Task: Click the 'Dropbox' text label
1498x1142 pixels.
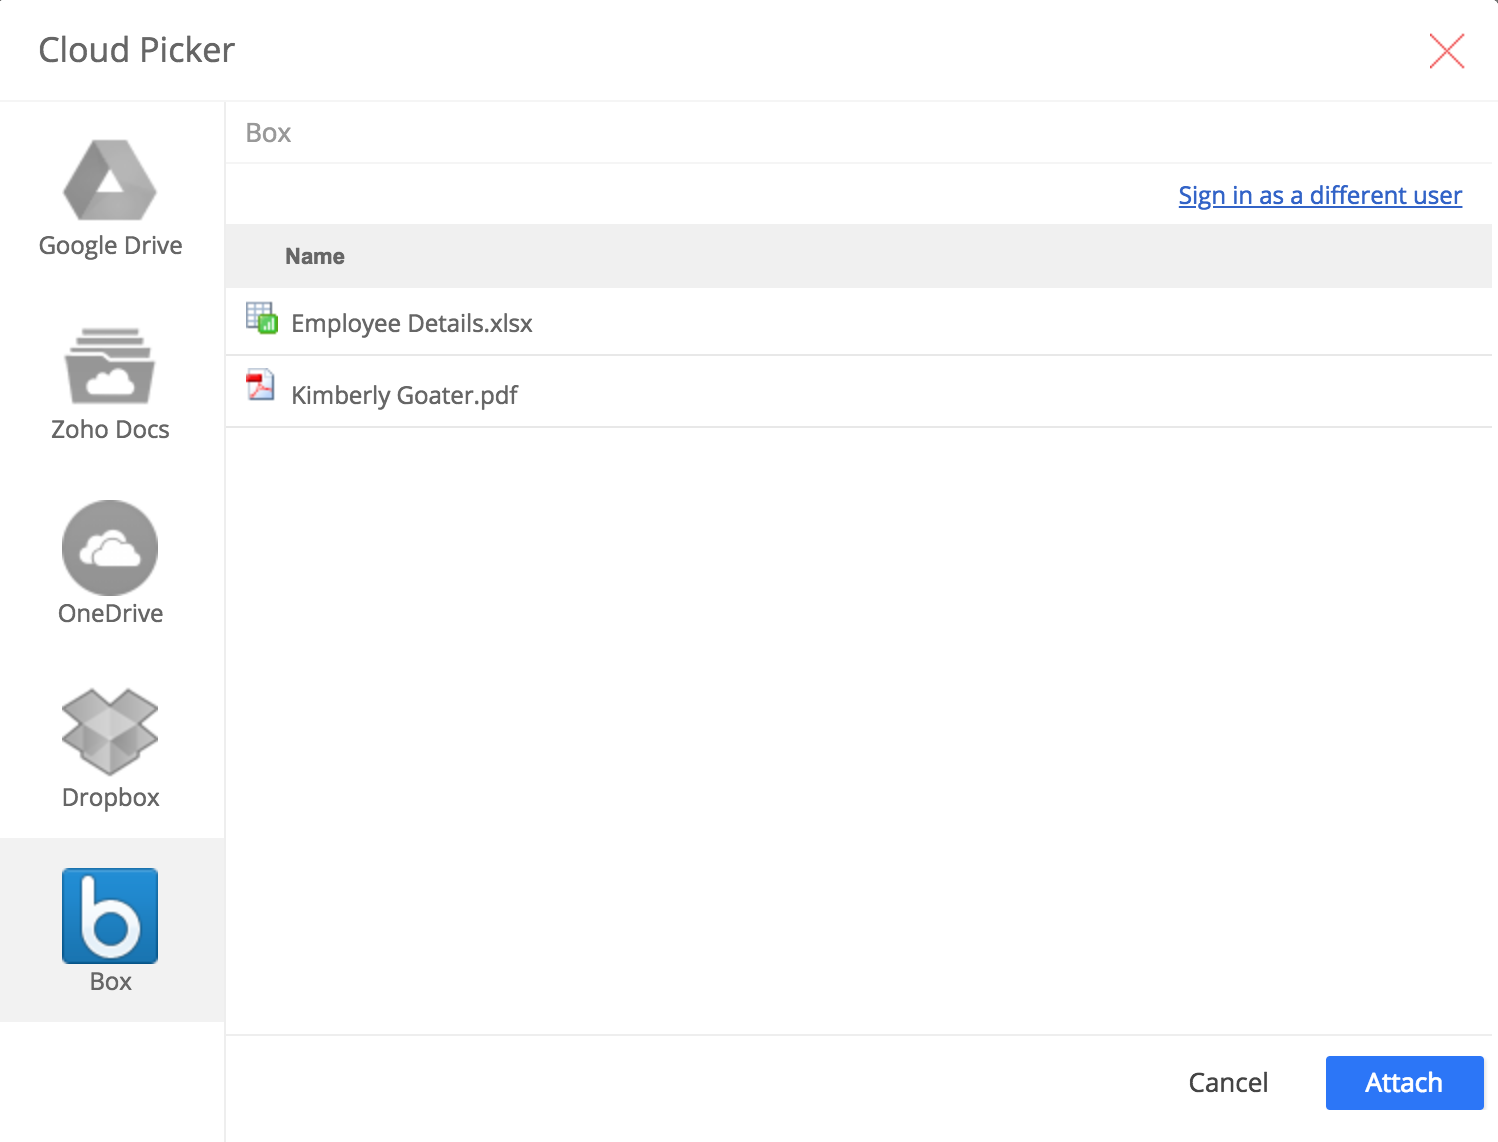Action: 110,798
